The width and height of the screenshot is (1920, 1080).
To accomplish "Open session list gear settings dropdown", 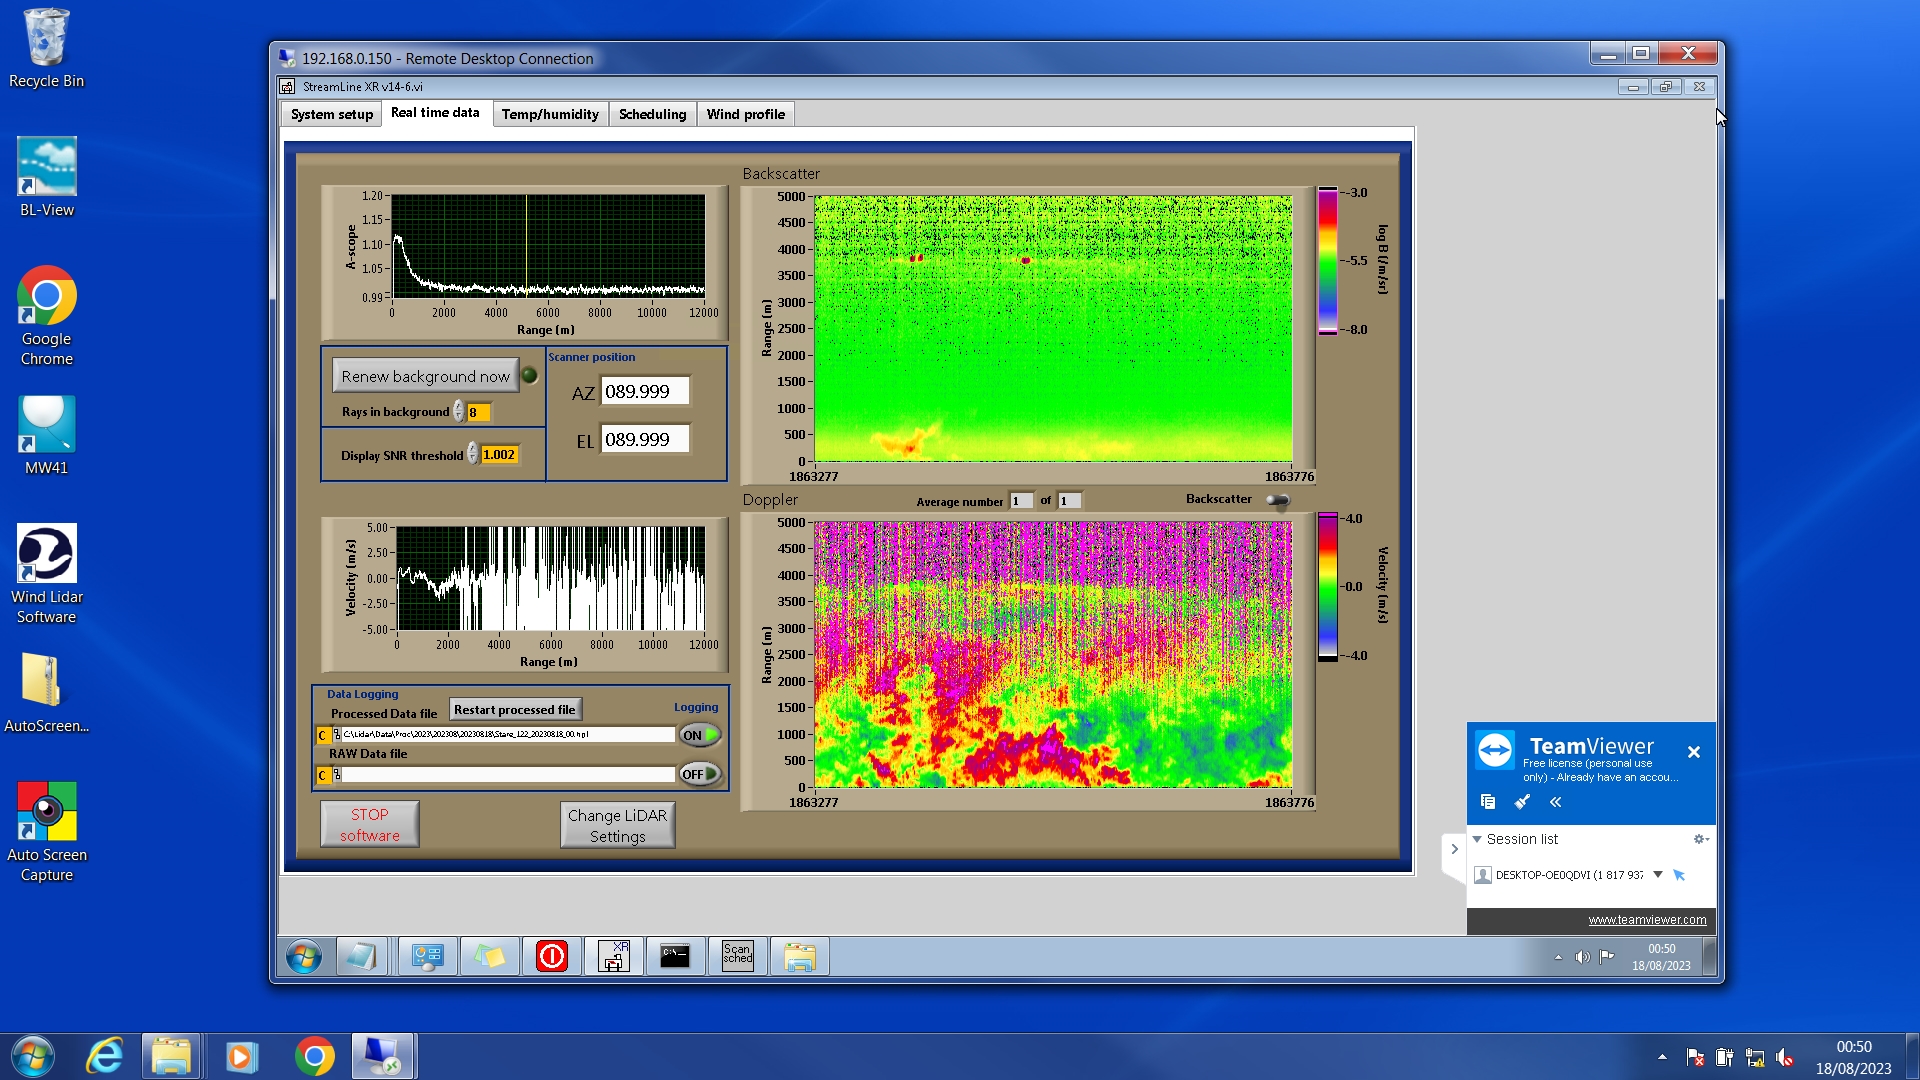I will click(x=1700, y=839).
